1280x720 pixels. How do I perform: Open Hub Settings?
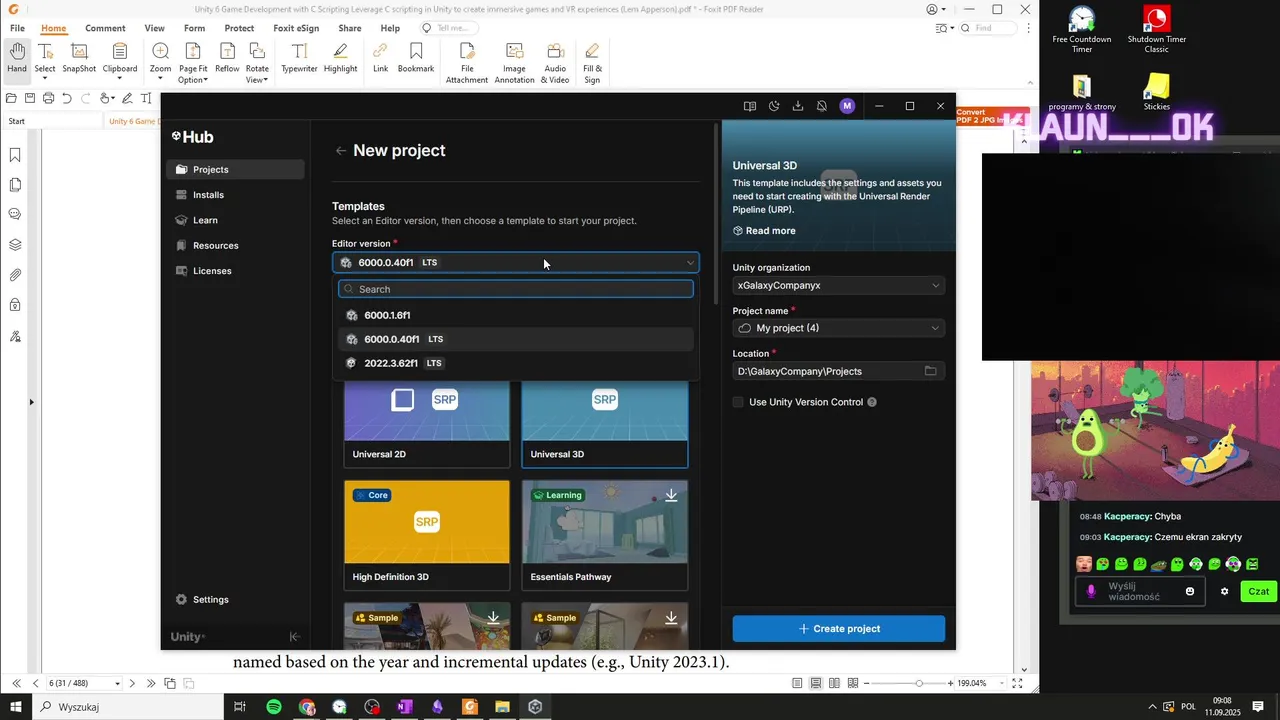click(x=202, y=600)
